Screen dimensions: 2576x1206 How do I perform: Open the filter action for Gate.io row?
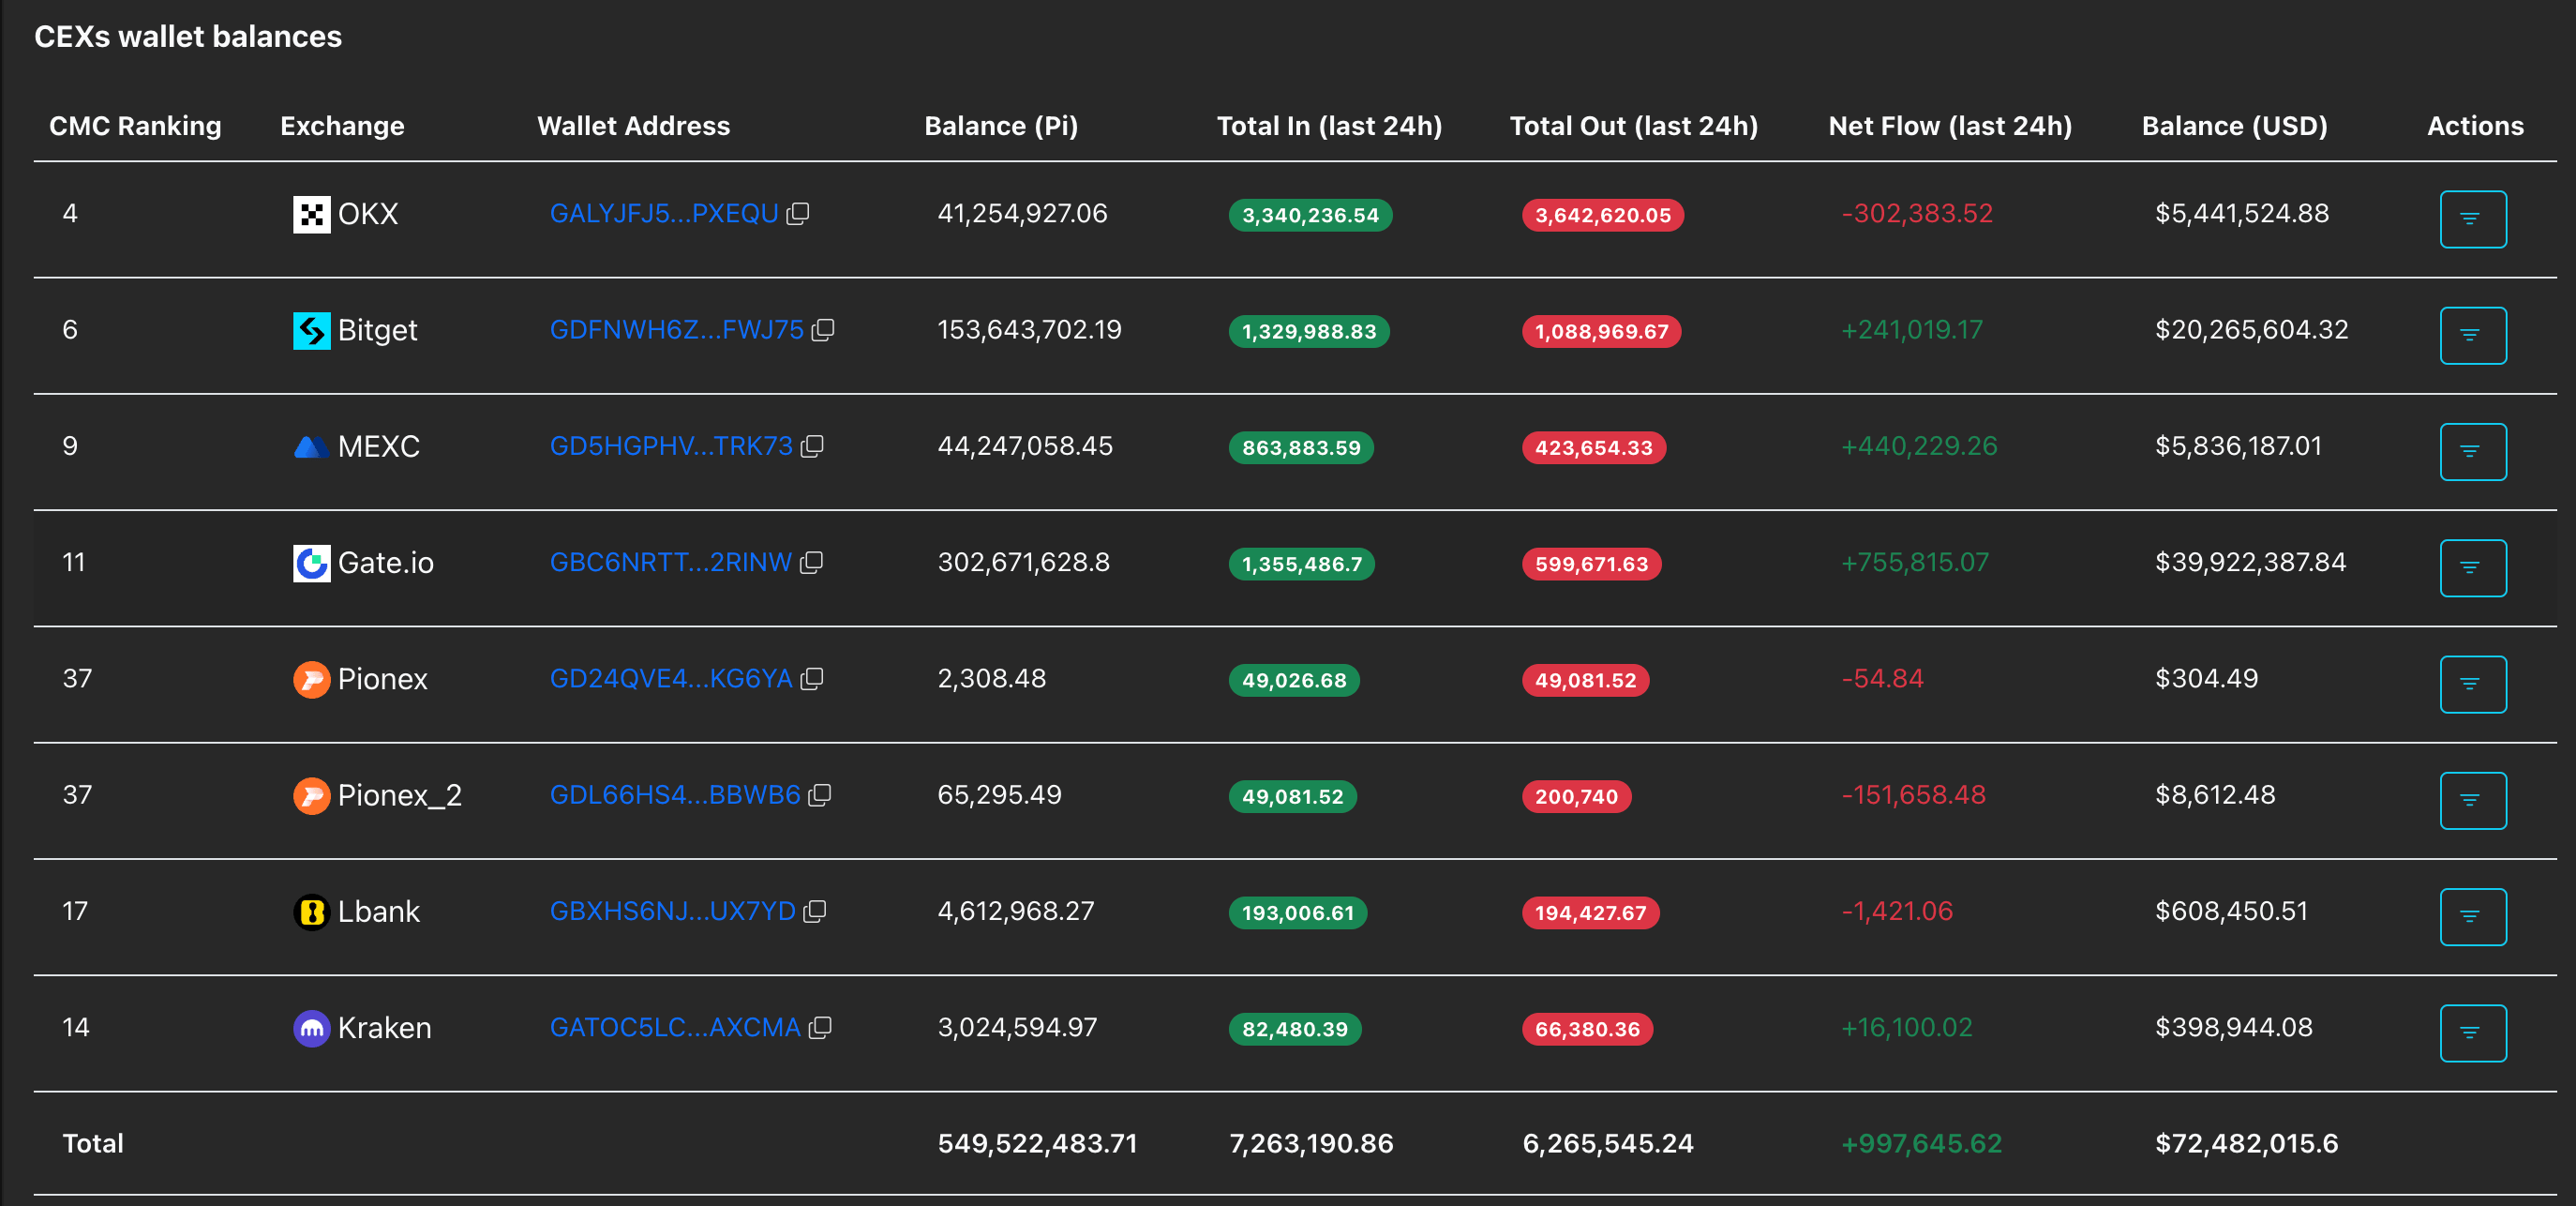click(x=2472, y=568)
